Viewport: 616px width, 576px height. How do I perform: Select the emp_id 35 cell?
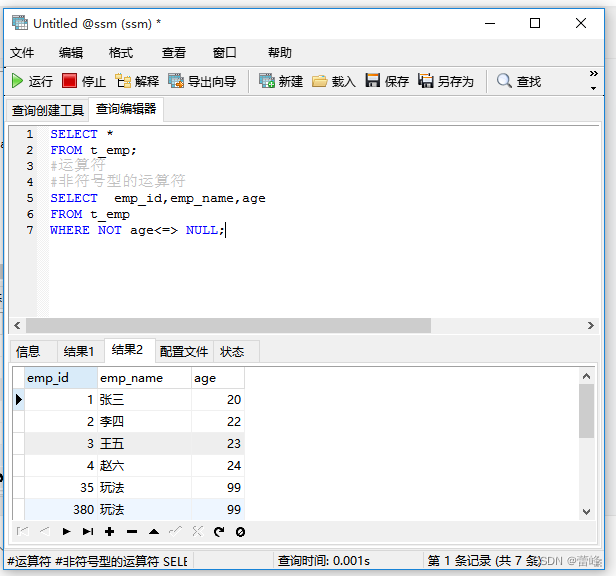pos(61,488)
